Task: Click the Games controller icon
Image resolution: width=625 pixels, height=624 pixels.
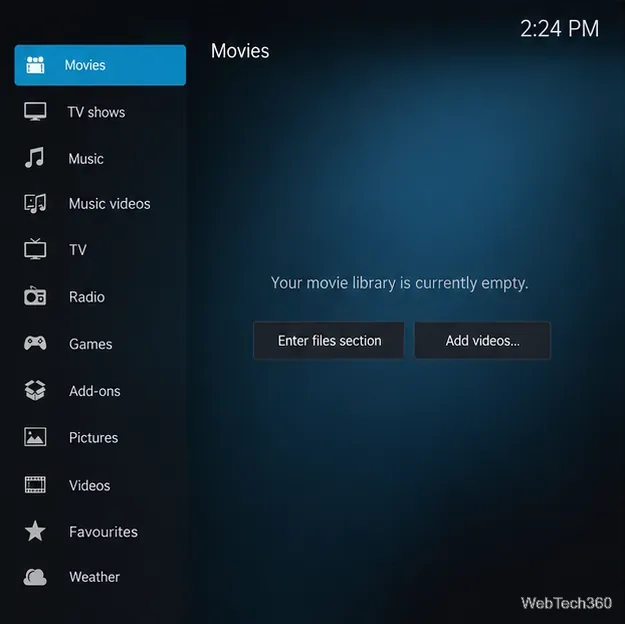Action: pyautogui.click(x=35, y=343)
